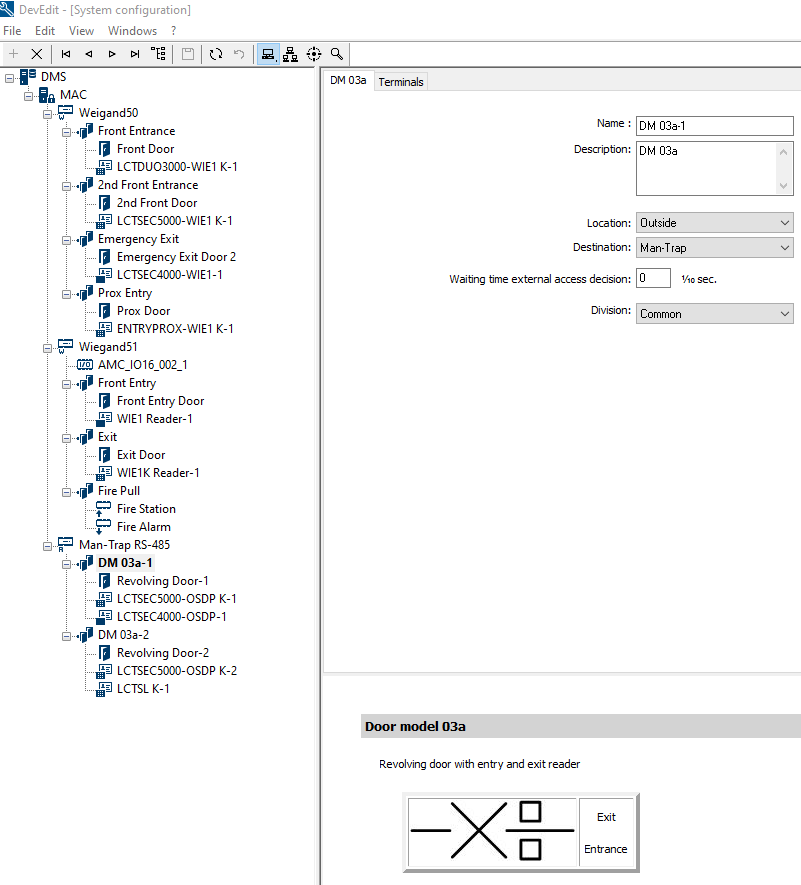Click the crosshair target toolbar icon

[314, 54]
